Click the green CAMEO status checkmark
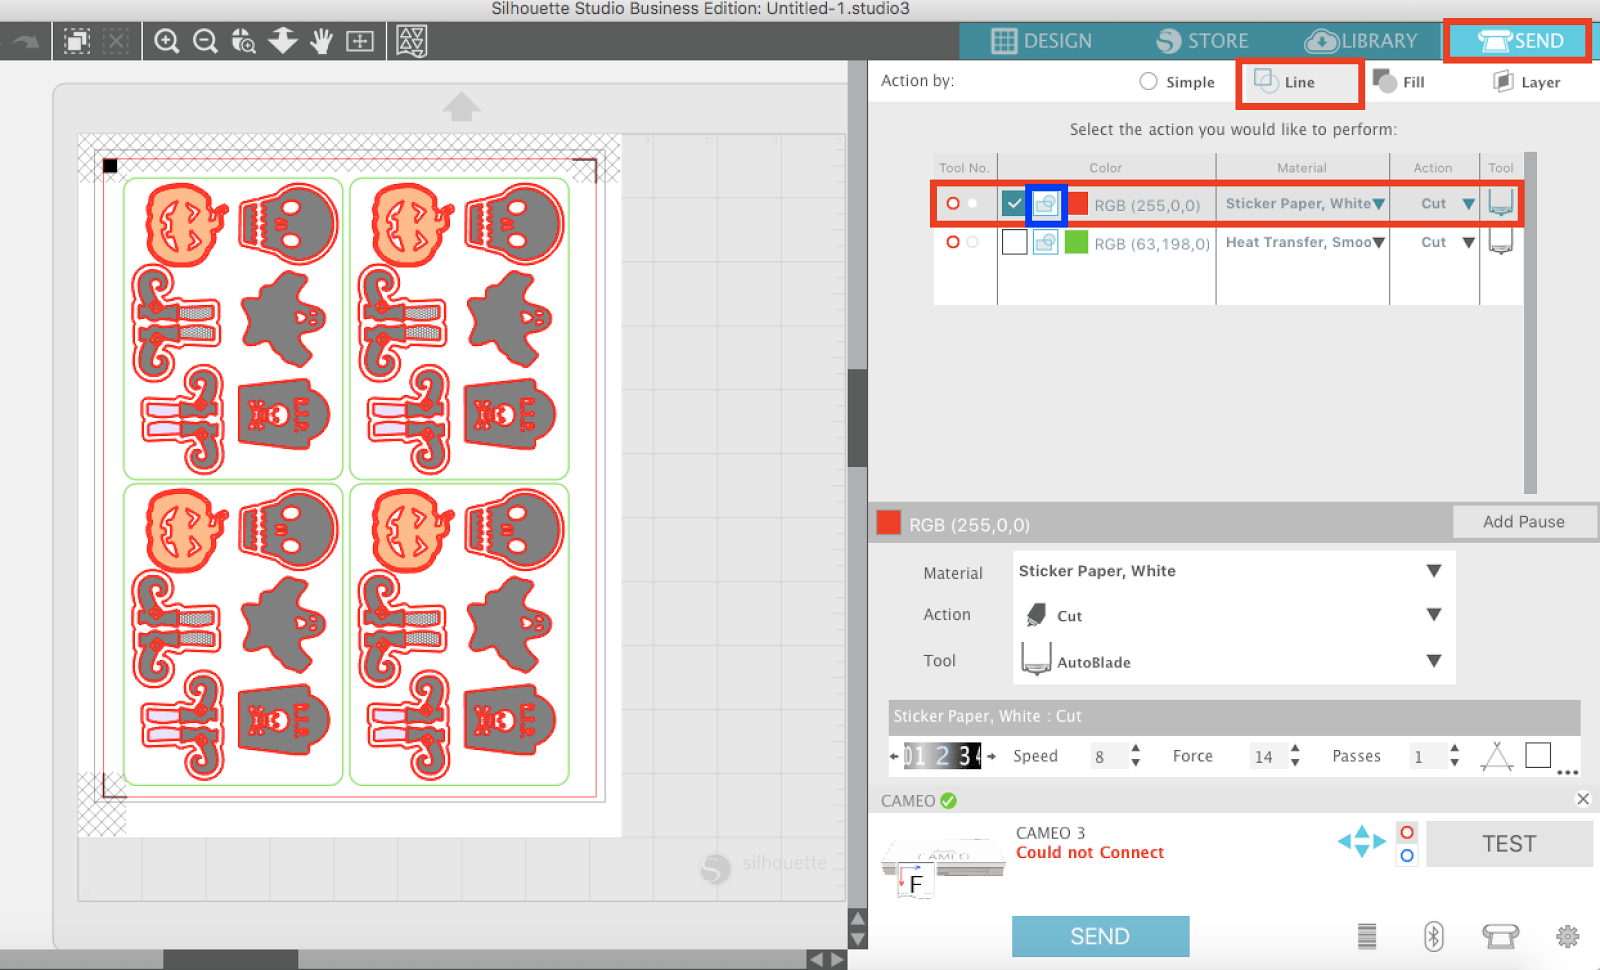Screen dimensions: 1600x970 (x=948, y=801)
